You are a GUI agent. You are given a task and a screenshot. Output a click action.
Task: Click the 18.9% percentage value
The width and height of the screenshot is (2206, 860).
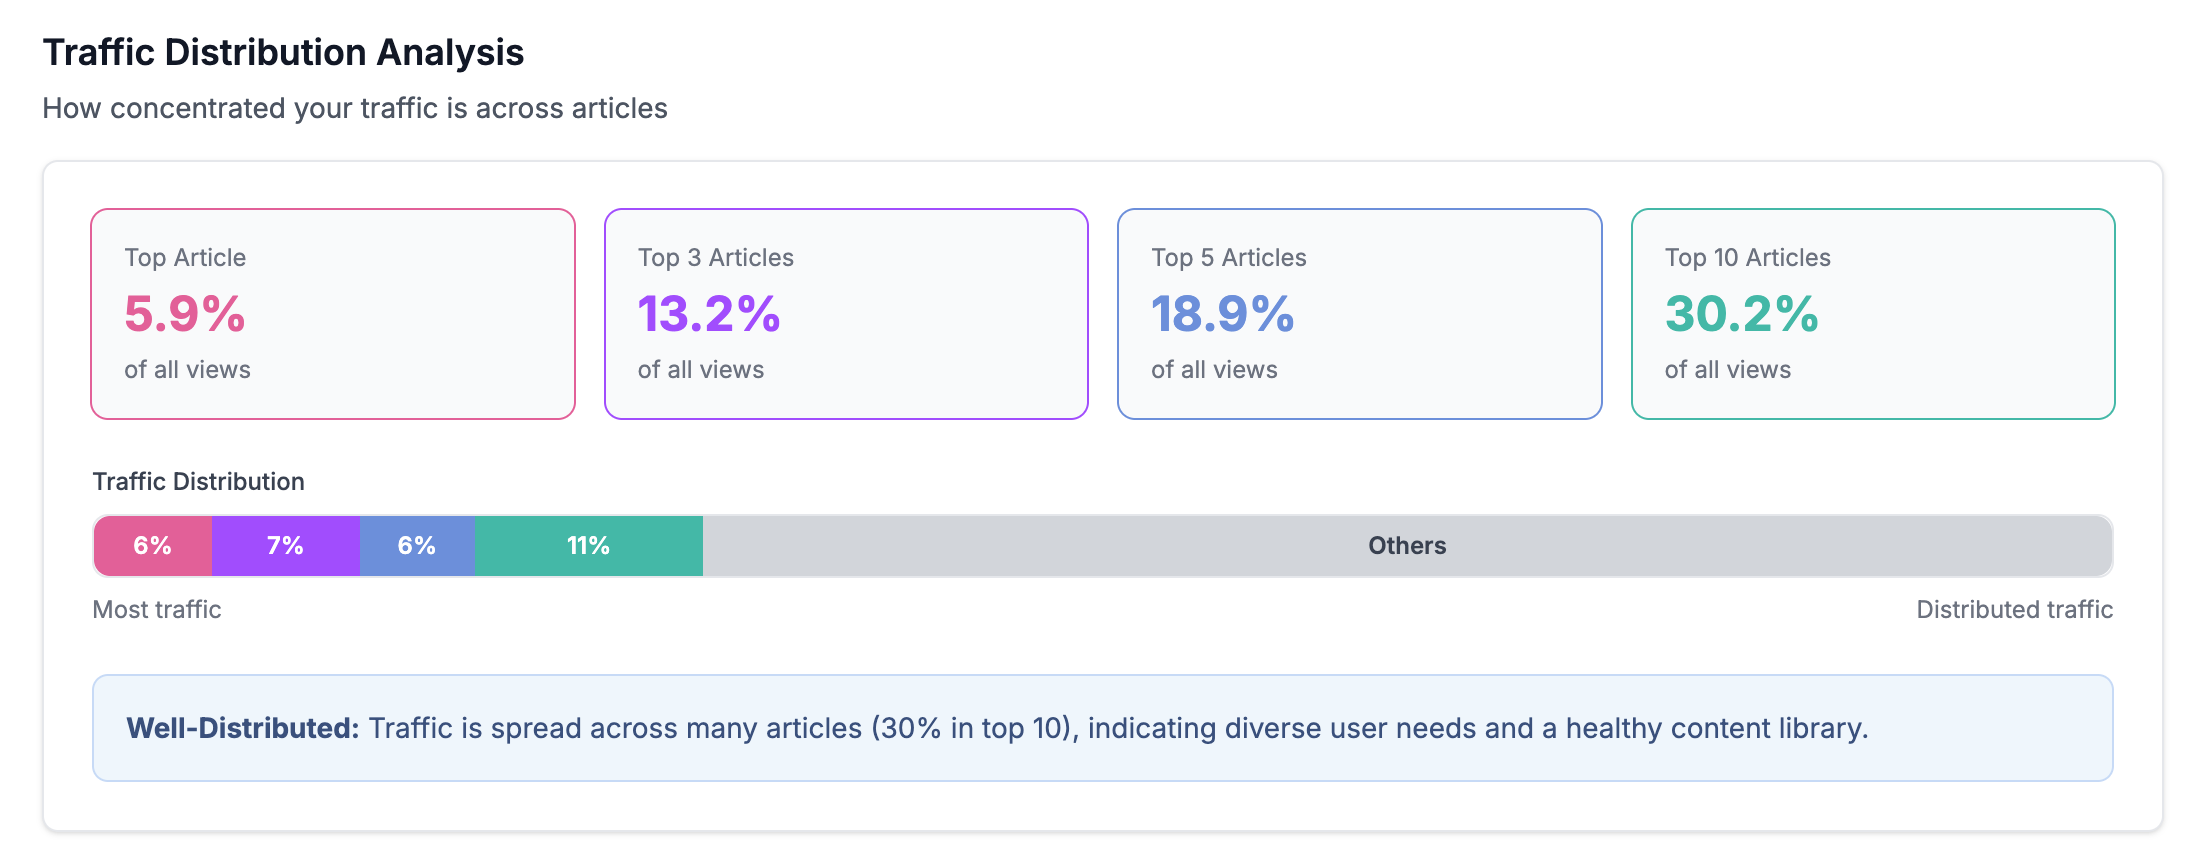click(x=1222, y=314)
